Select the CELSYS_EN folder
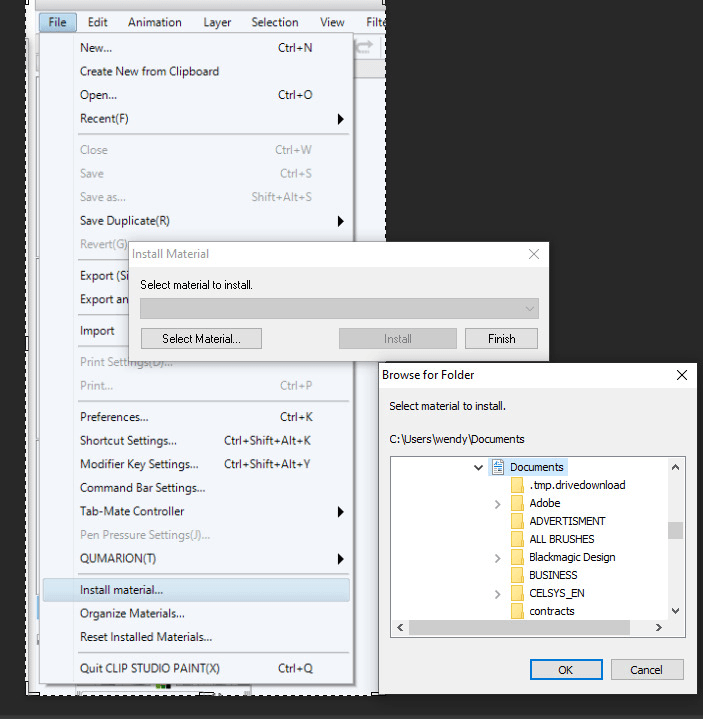703x719 pixels. (557, 593)
